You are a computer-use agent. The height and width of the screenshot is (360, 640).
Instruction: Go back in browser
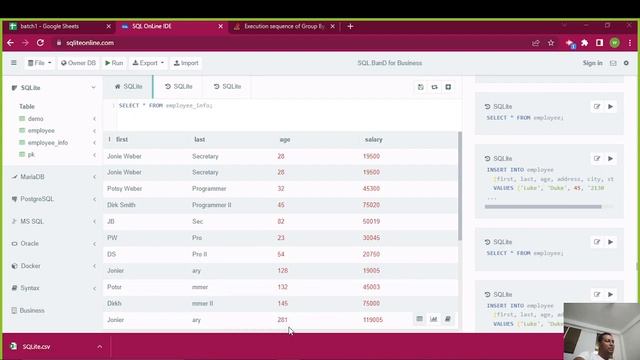click(11, 42)
